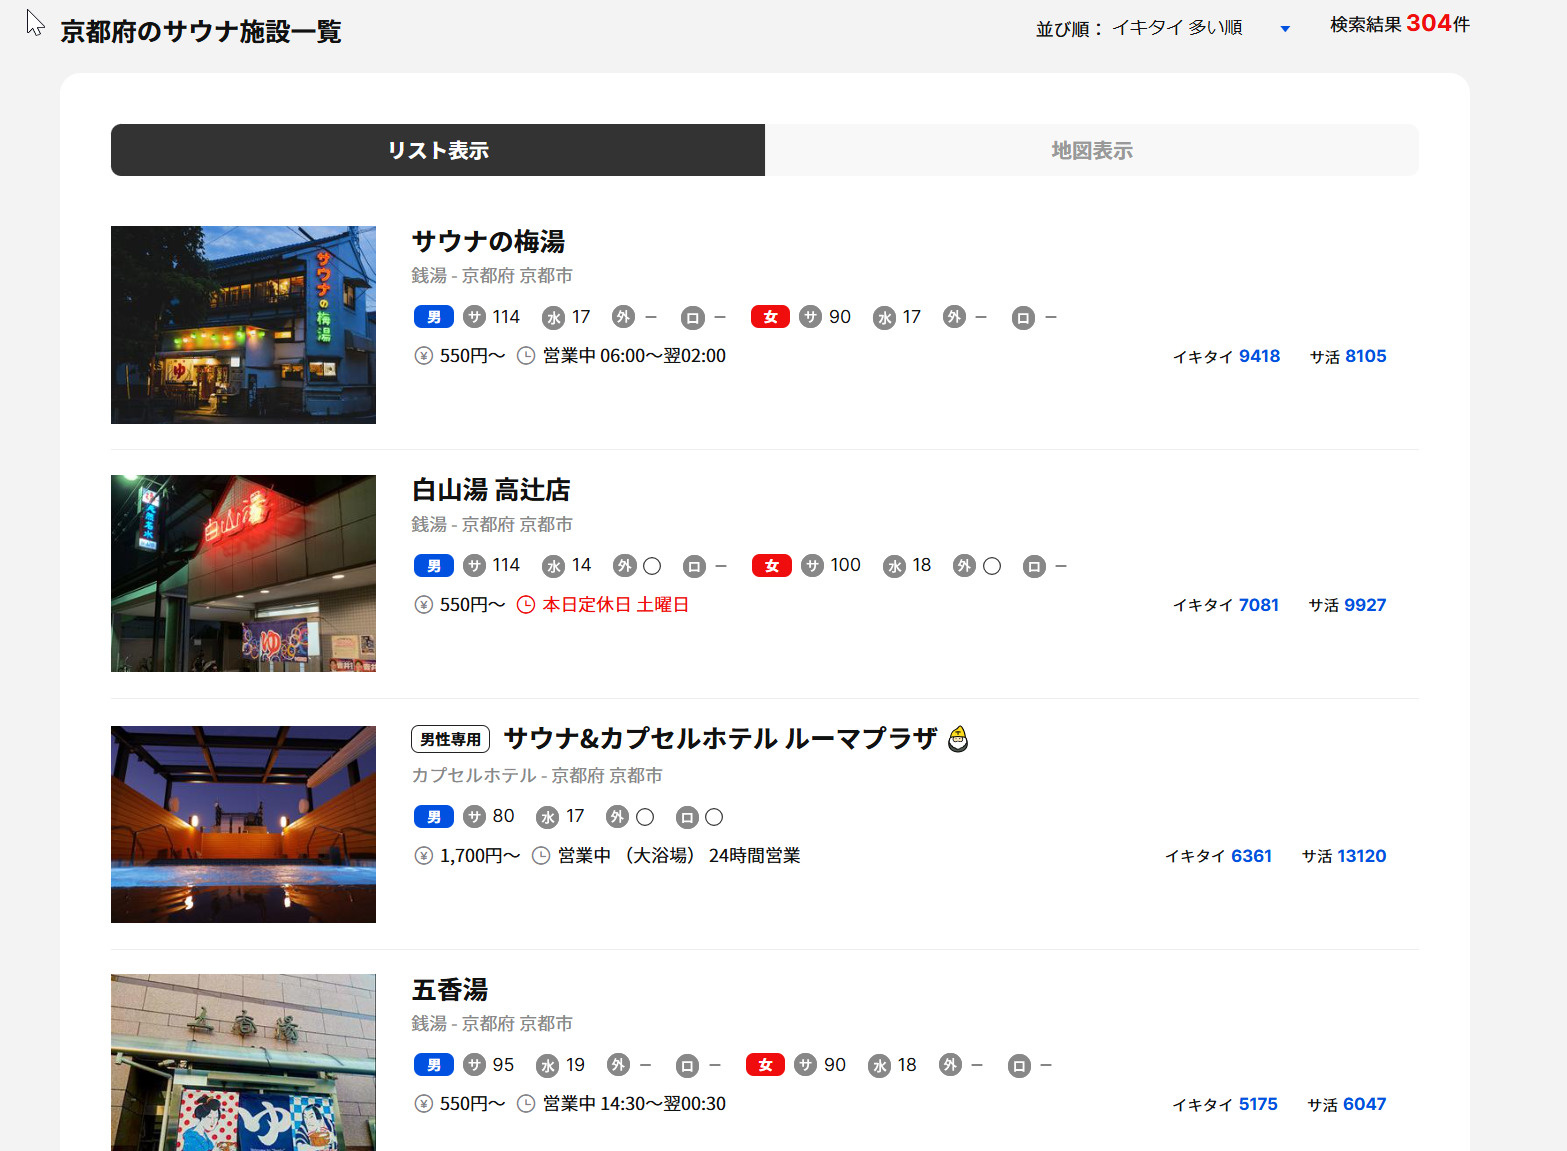The width and height of the screenshot is (1567, 1151).
Task: Click the サウナの梅湯 neon building thumbnail
Action: pyautogui.click(x=243, y=325)
